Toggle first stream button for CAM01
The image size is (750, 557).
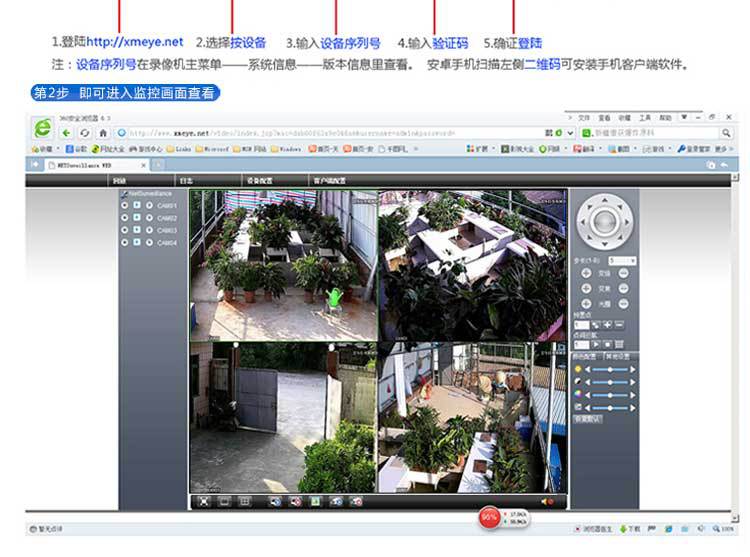(x=124, y=206)
